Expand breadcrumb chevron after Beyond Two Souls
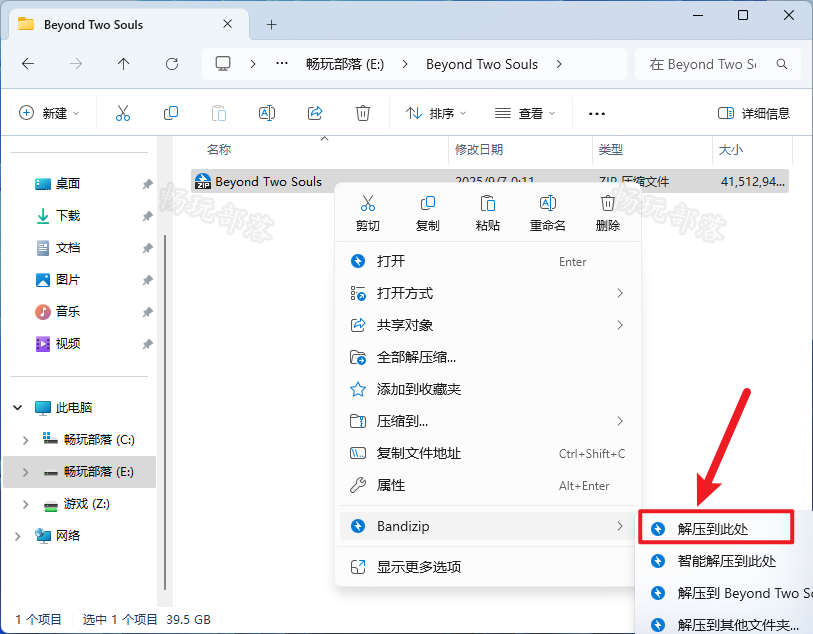 click(x=559, y=64)
